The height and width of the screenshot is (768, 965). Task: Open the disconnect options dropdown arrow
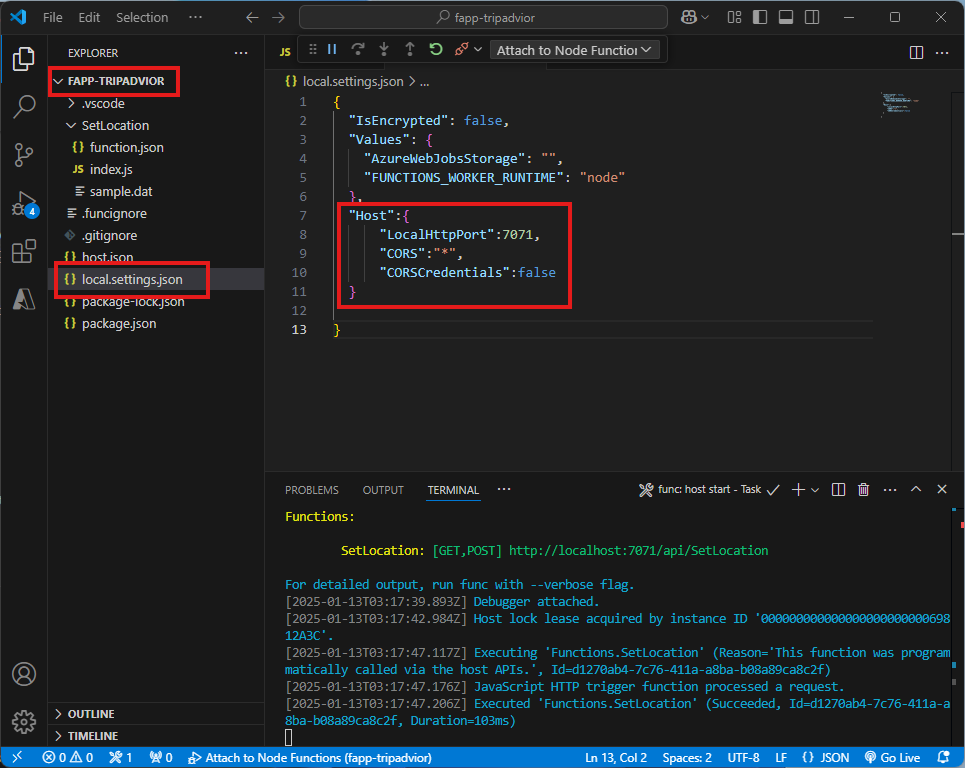click(x=478, y=49)
